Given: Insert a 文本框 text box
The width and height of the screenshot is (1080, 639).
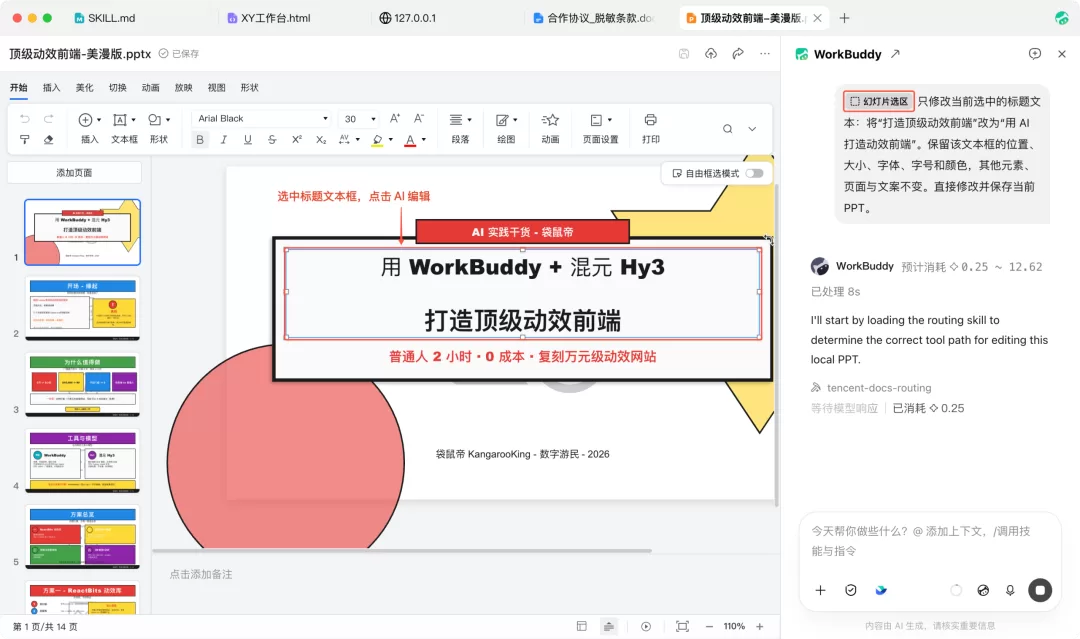Looking at the screenshot, I should tap(124, 128).
